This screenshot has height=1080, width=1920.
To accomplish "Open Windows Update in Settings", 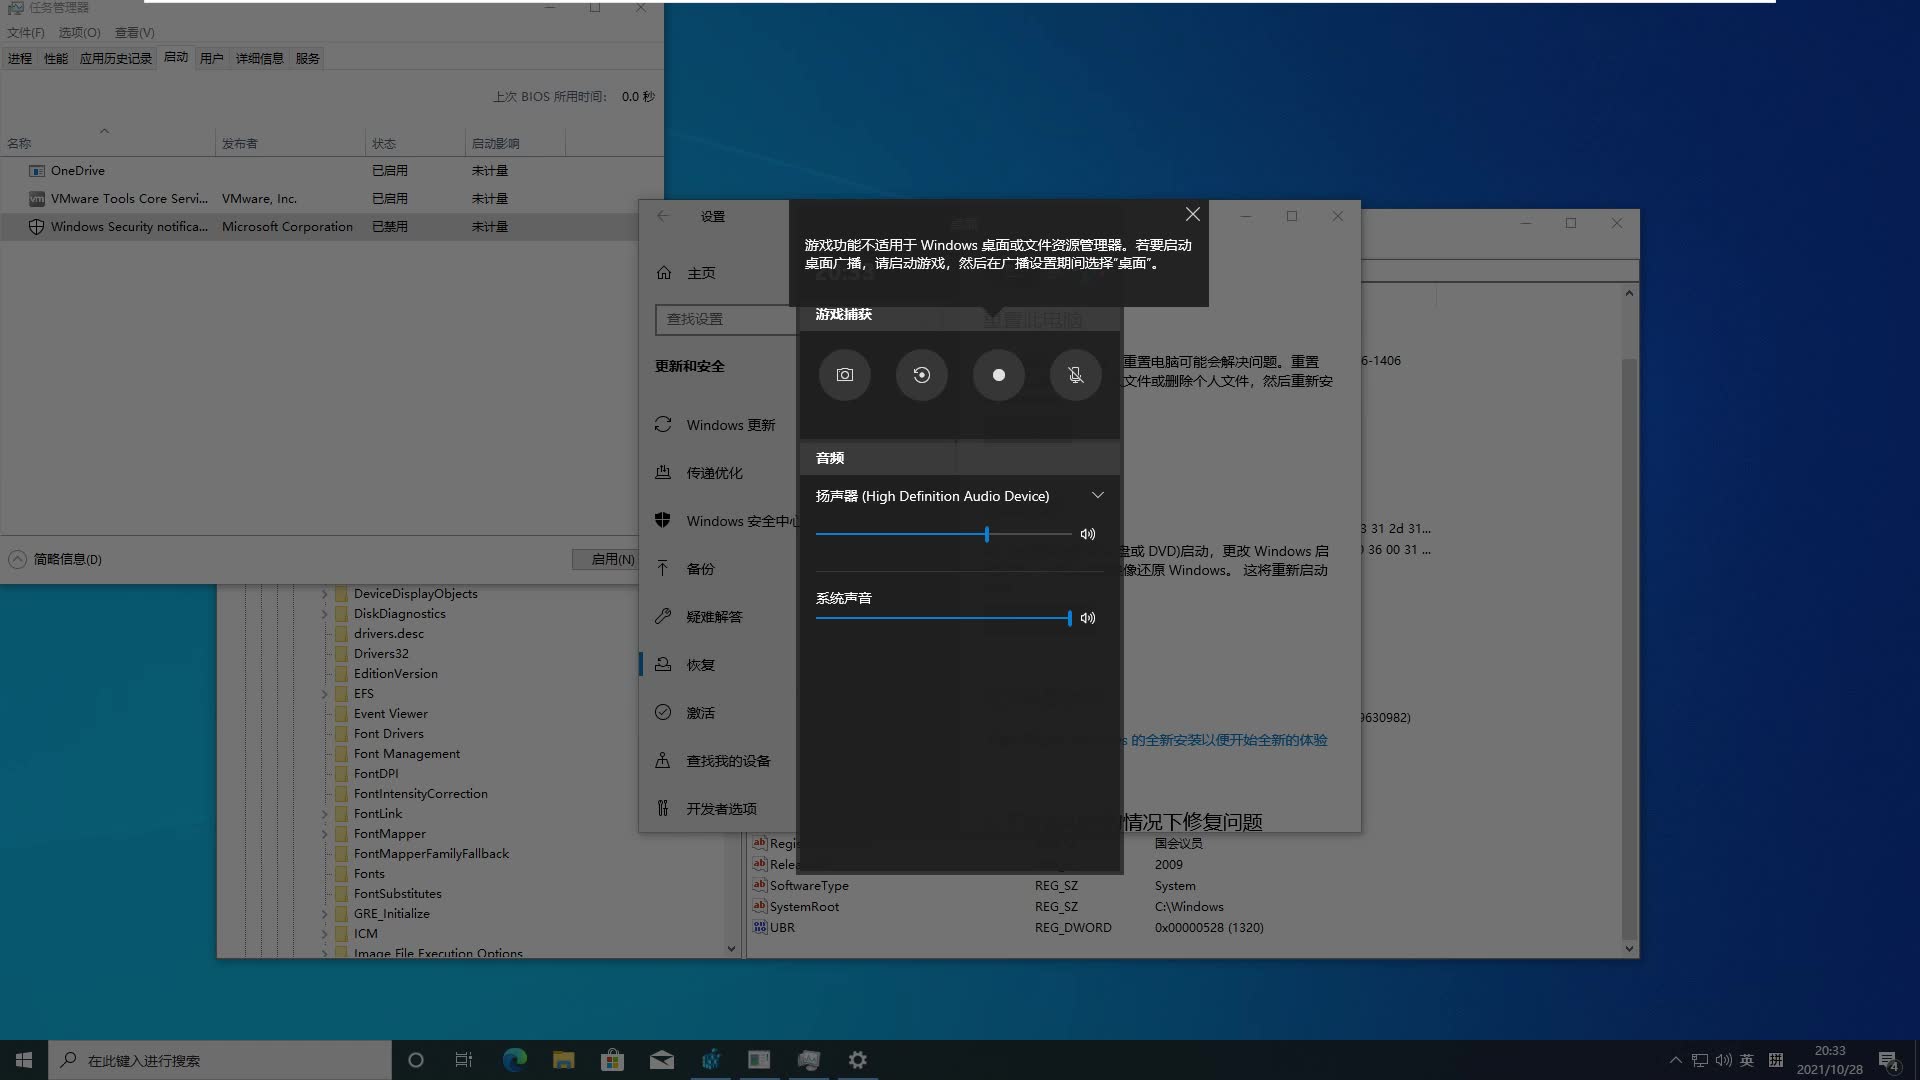I will tap(716, 425).
